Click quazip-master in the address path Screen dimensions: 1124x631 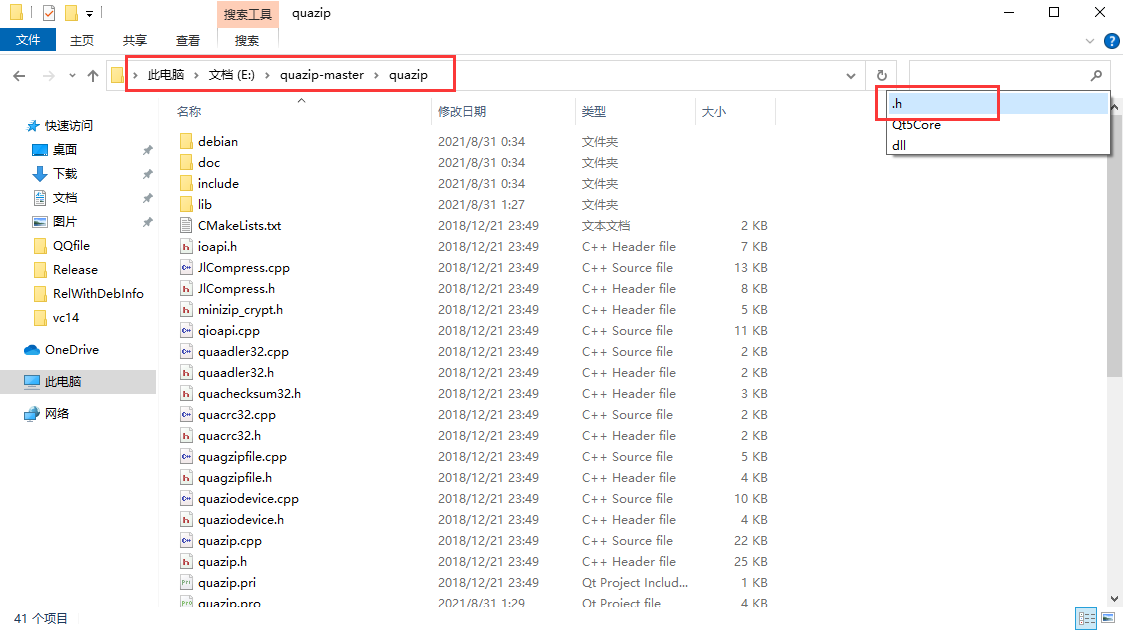pyautogui.click(x=322, y=75)
